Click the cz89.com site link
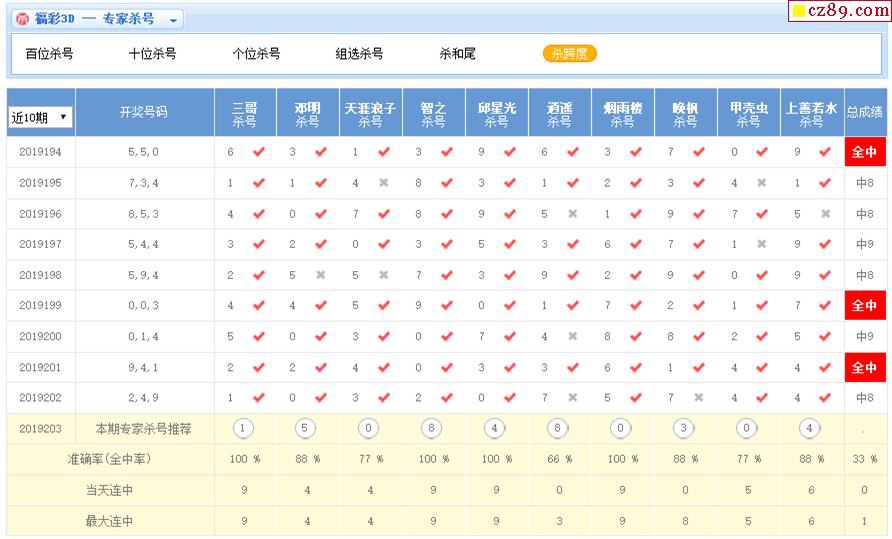Screen dimensions: 892x539 click(x=838, y=11)
